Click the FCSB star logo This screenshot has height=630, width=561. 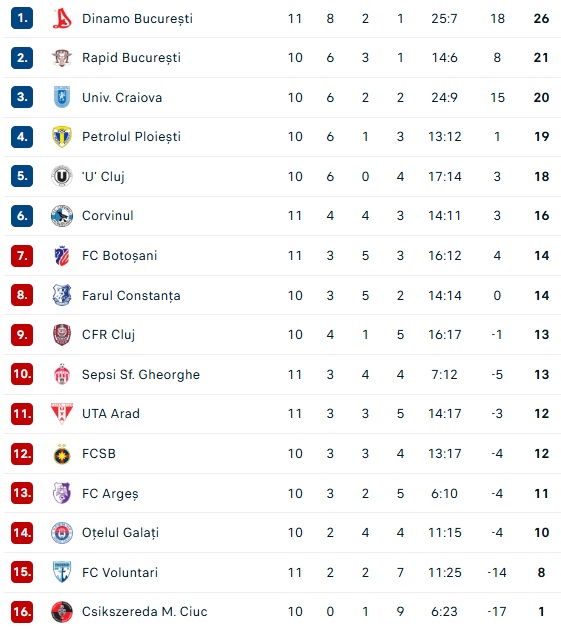[62, 454]
